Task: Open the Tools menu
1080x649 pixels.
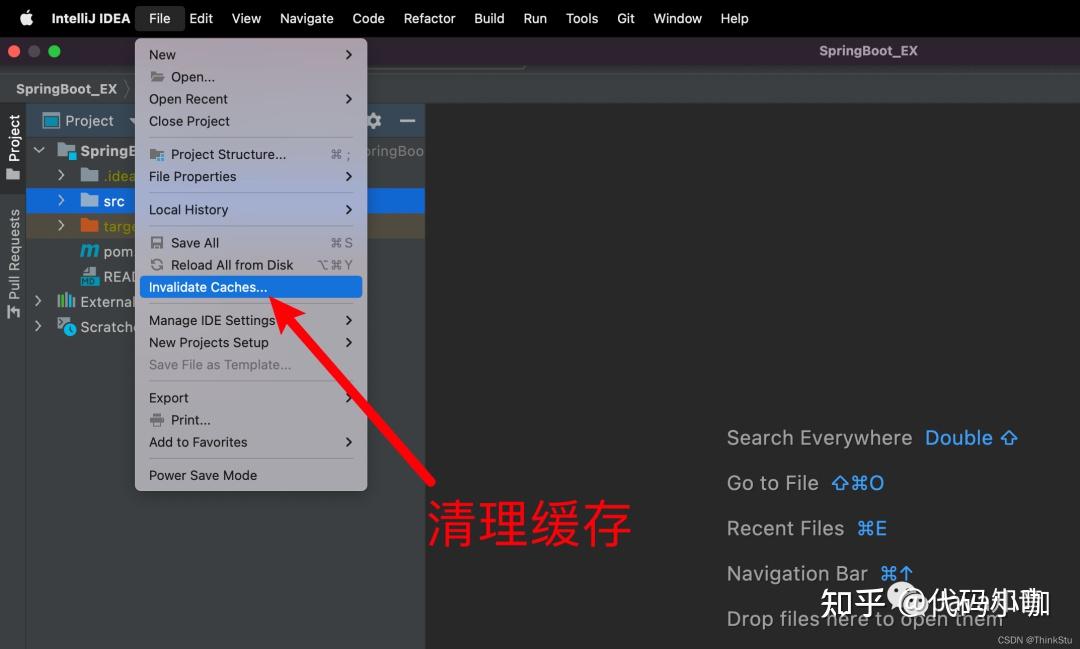Action: point(582,19)
